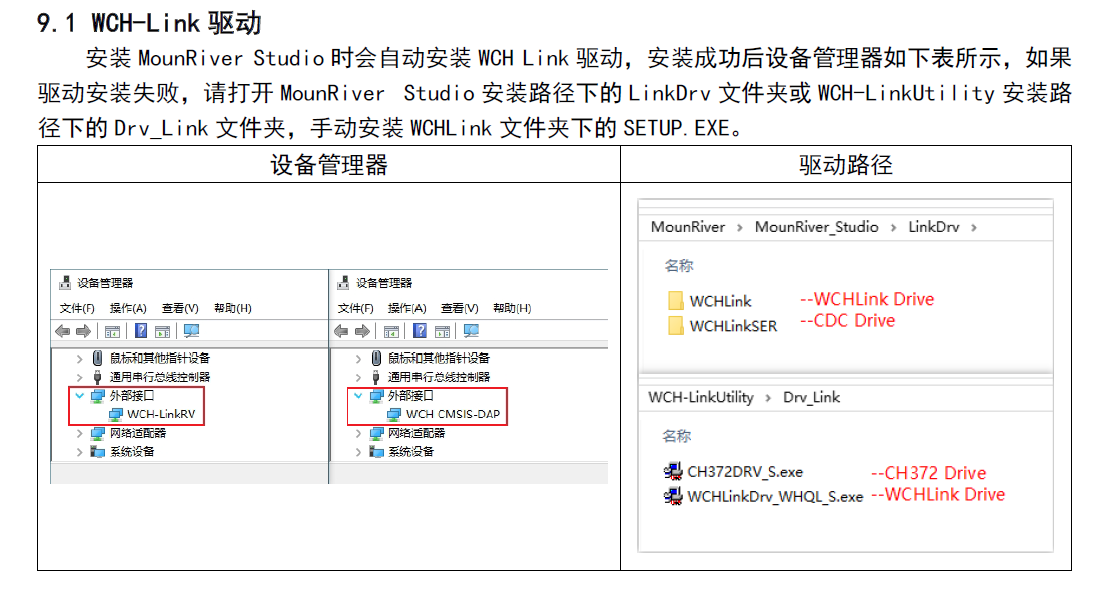
Task: Click WCH-LinkUtility breadcrumb segment
Action: 700,397
